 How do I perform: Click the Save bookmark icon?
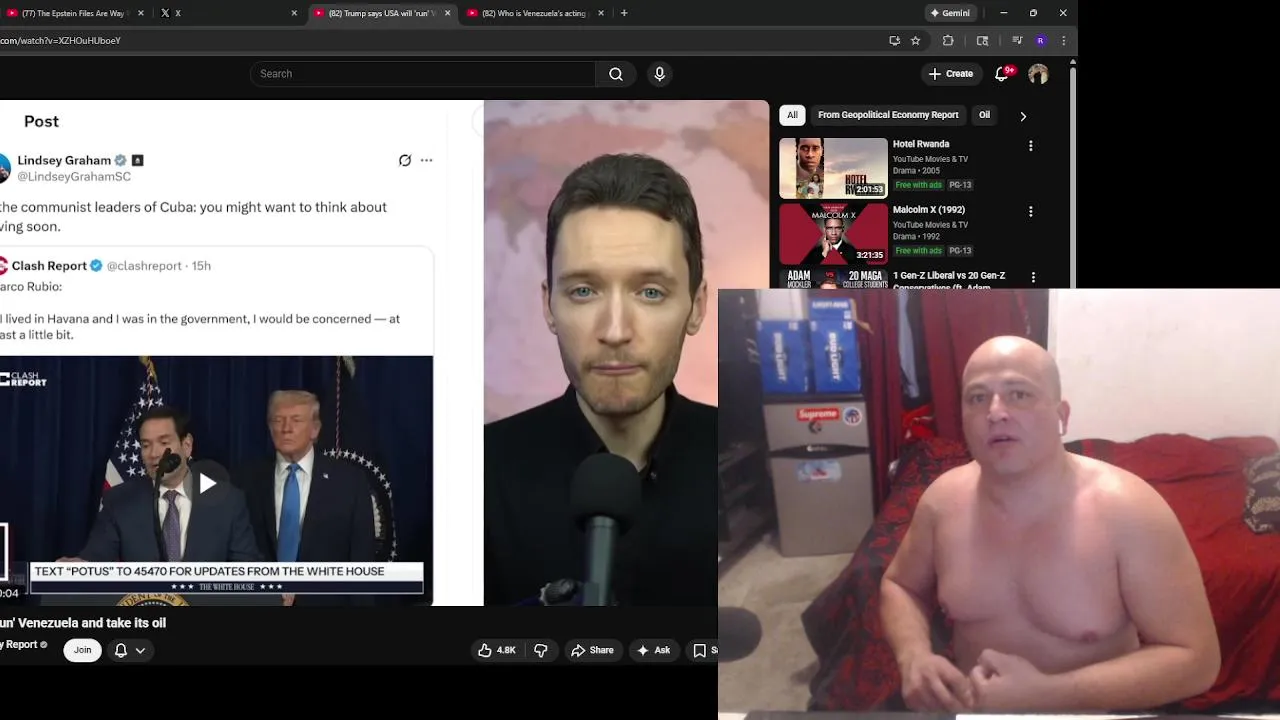[x=701, y=650]
